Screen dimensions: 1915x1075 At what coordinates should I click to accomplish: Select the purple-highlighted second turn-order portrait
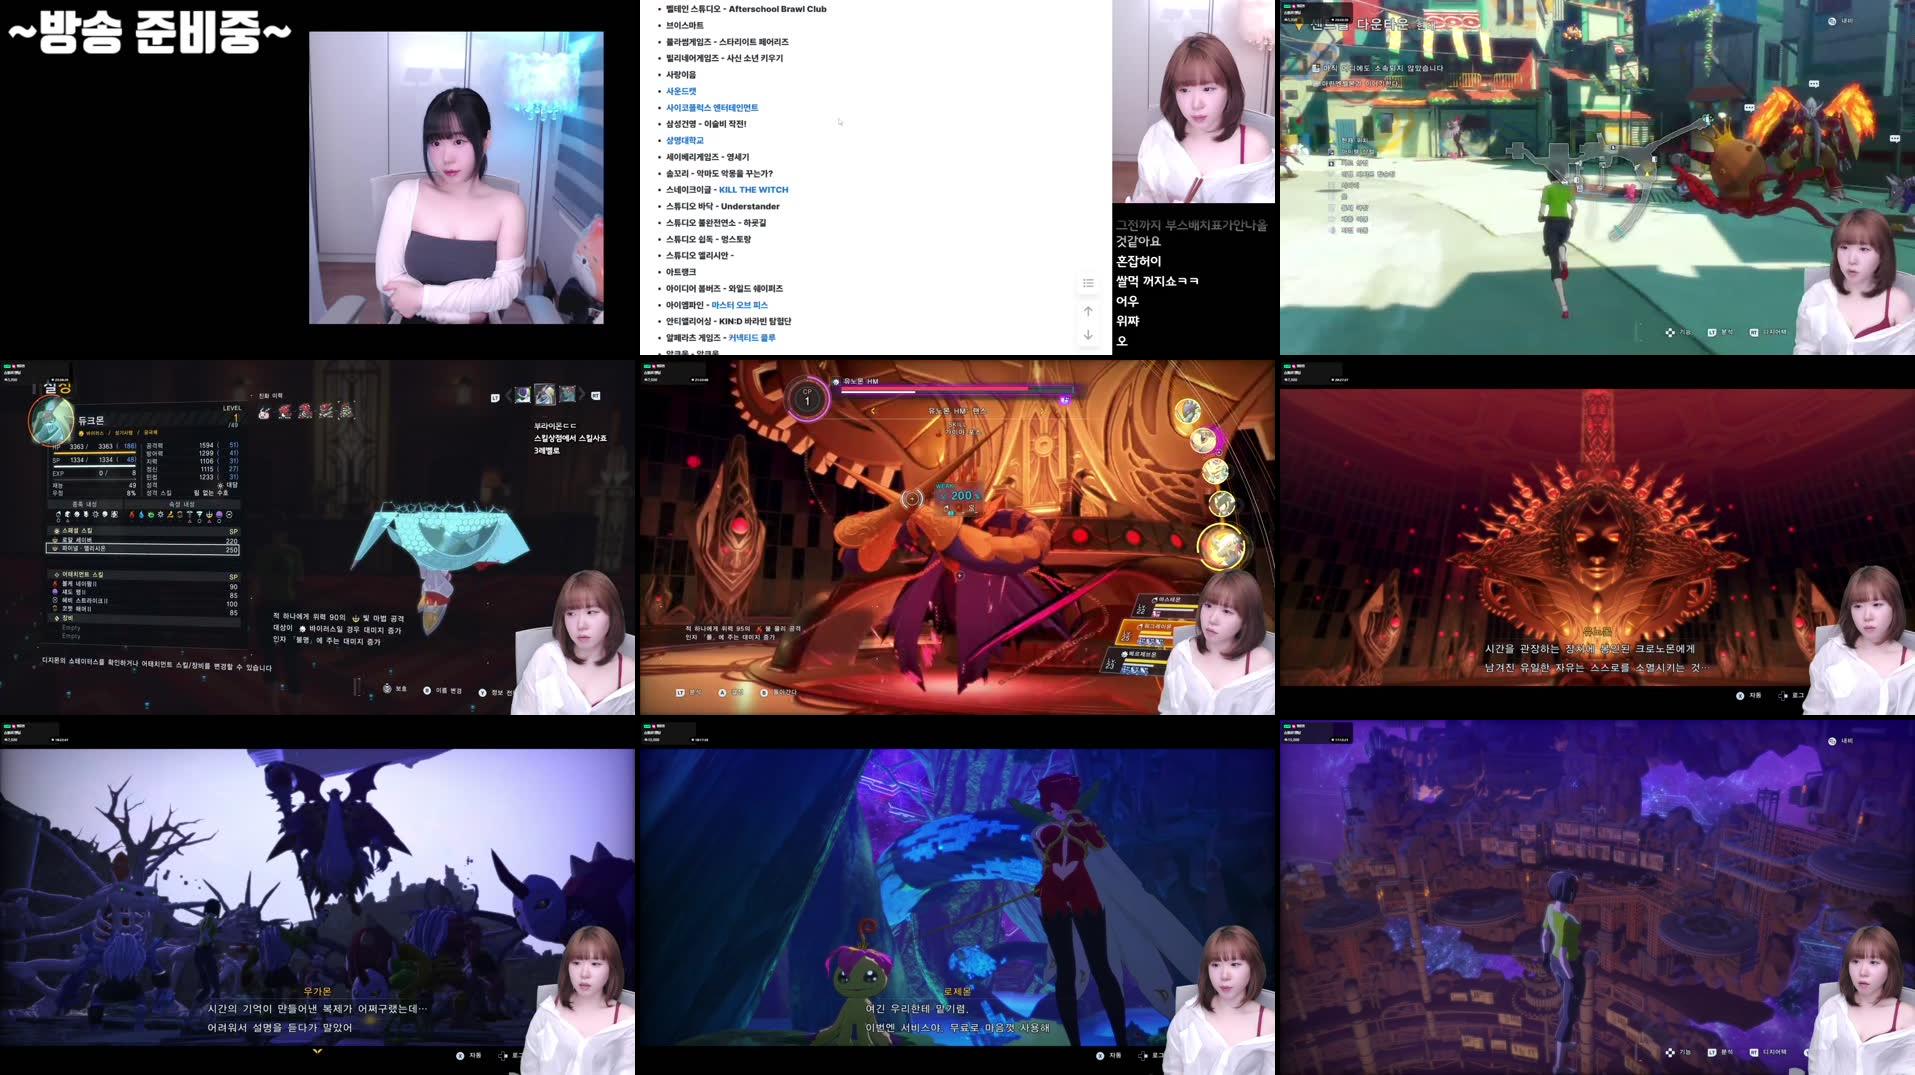[1203, 440]
